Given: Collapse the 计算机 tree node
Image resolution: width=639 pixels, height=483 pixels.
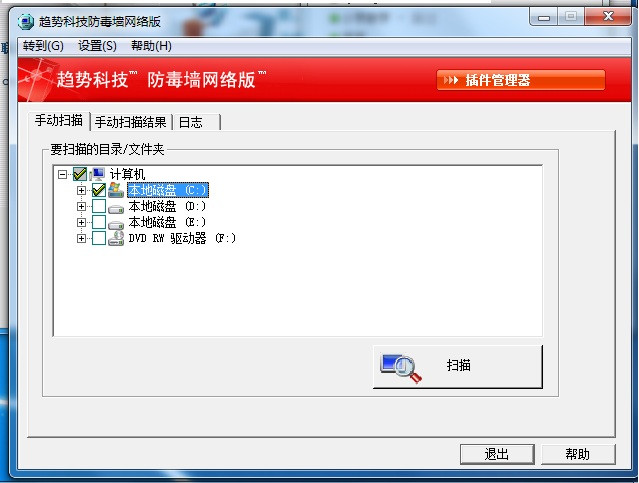Looking at the screenshot, I should (62, 175).
